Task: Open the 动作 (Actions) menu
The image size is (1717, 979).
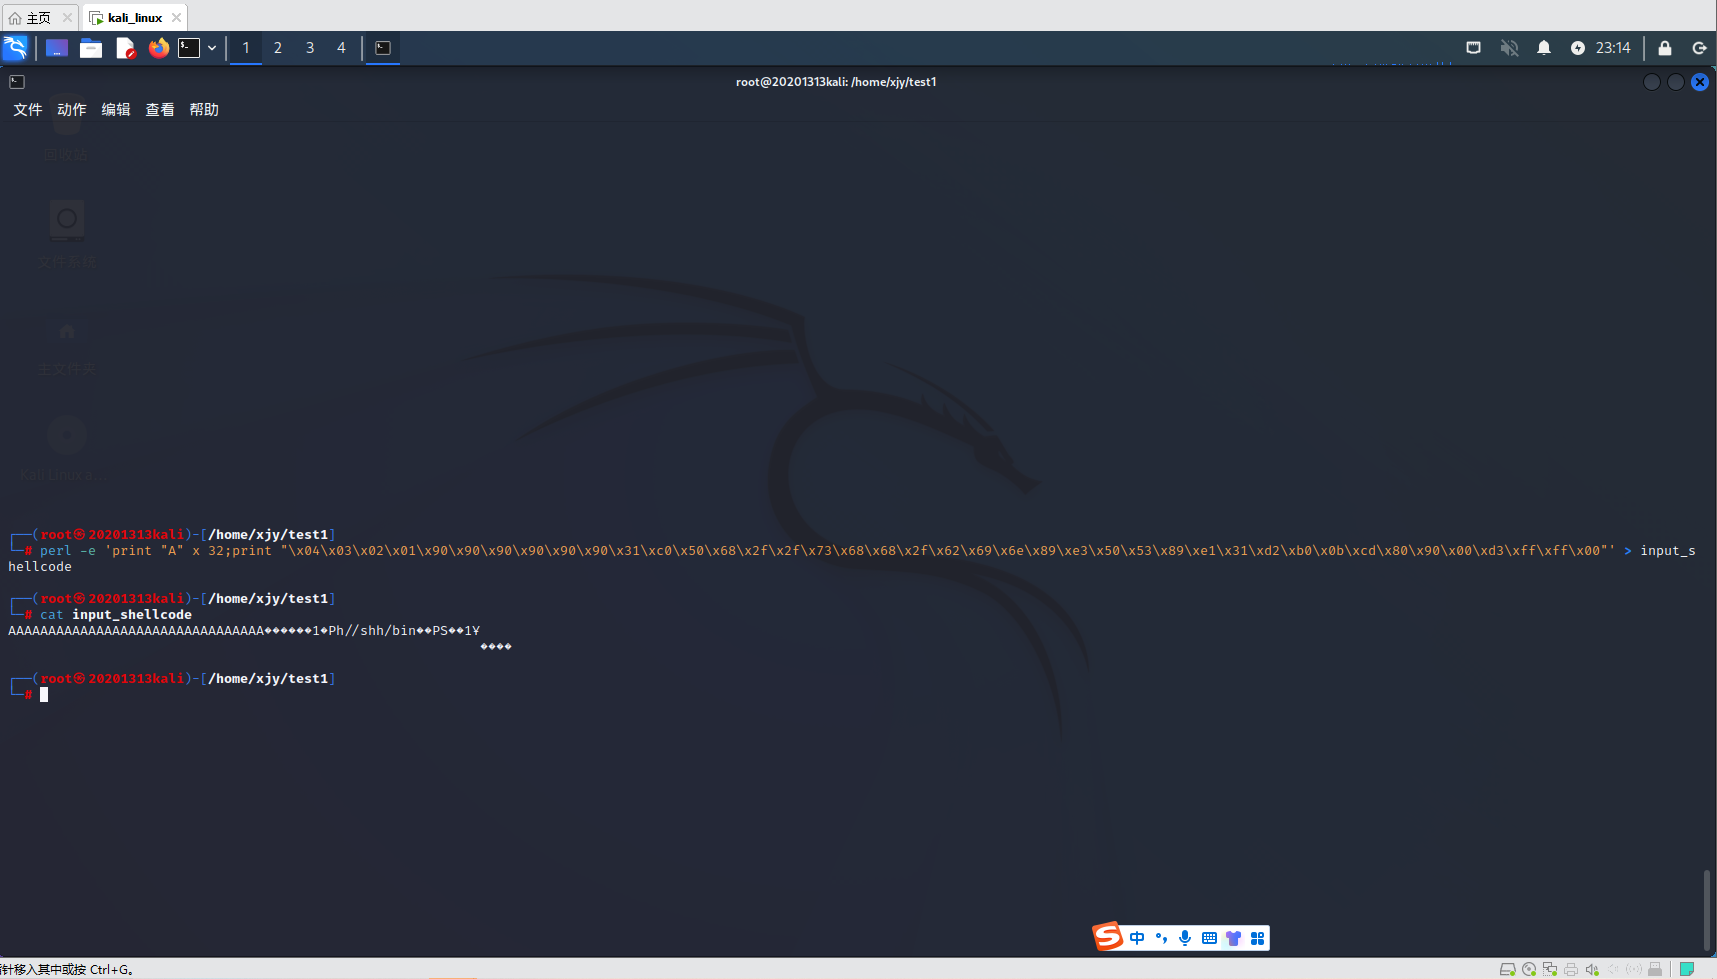Action: click(72, 110)
